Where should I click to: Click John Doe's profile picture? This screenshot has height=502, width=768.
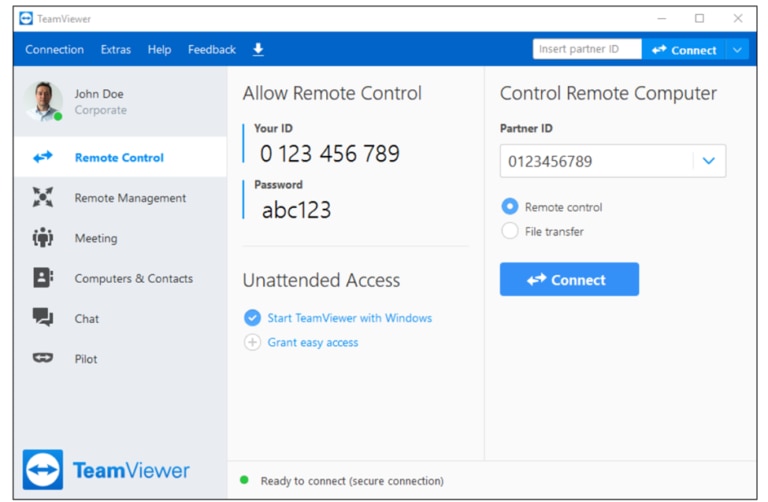[x=44, y=101]
